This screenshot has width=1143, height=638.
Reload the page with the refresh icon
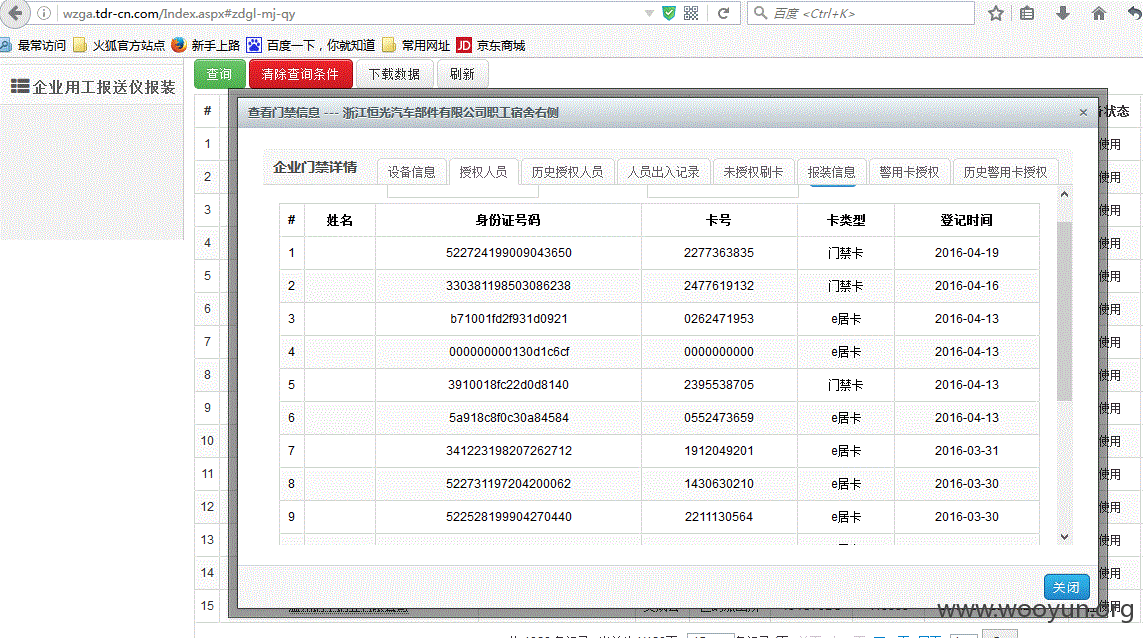click(723, 13)
